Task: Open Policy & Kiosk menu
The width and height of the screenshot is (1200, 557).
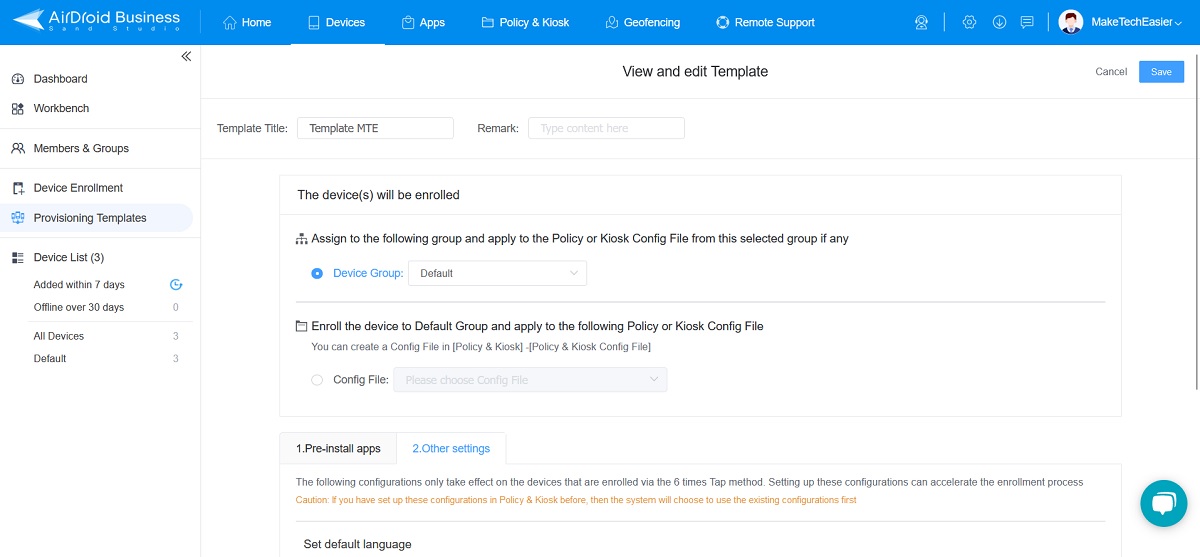Action: 525,22
